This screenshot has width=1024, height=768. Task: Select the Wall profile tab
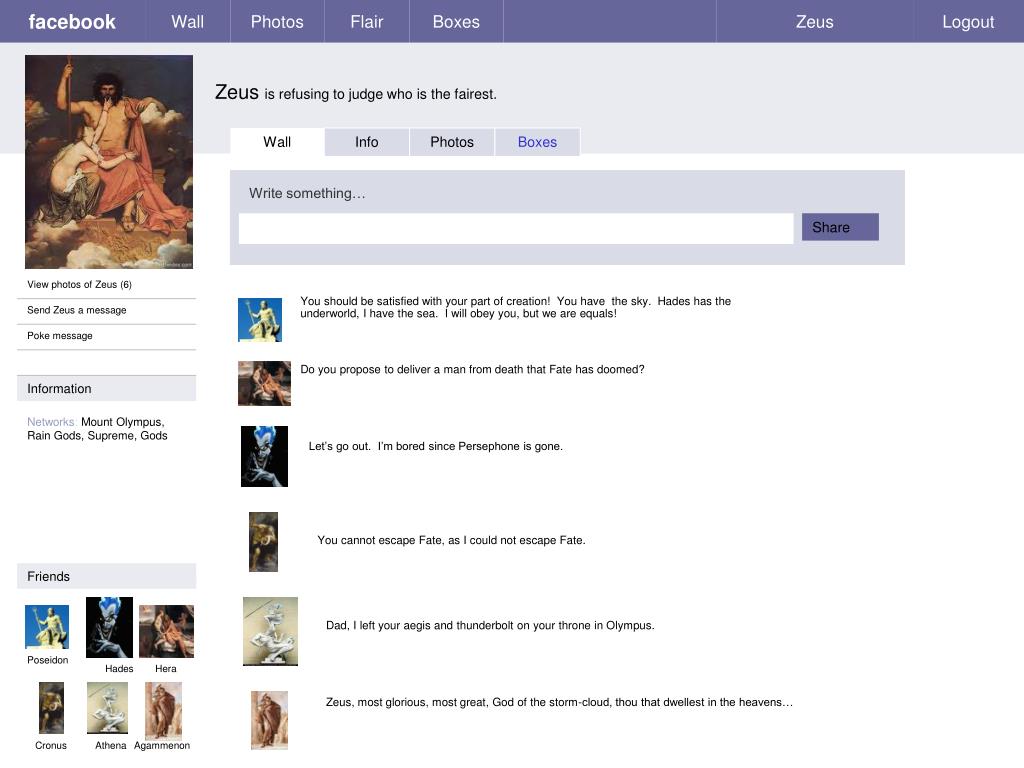point(277,142)
